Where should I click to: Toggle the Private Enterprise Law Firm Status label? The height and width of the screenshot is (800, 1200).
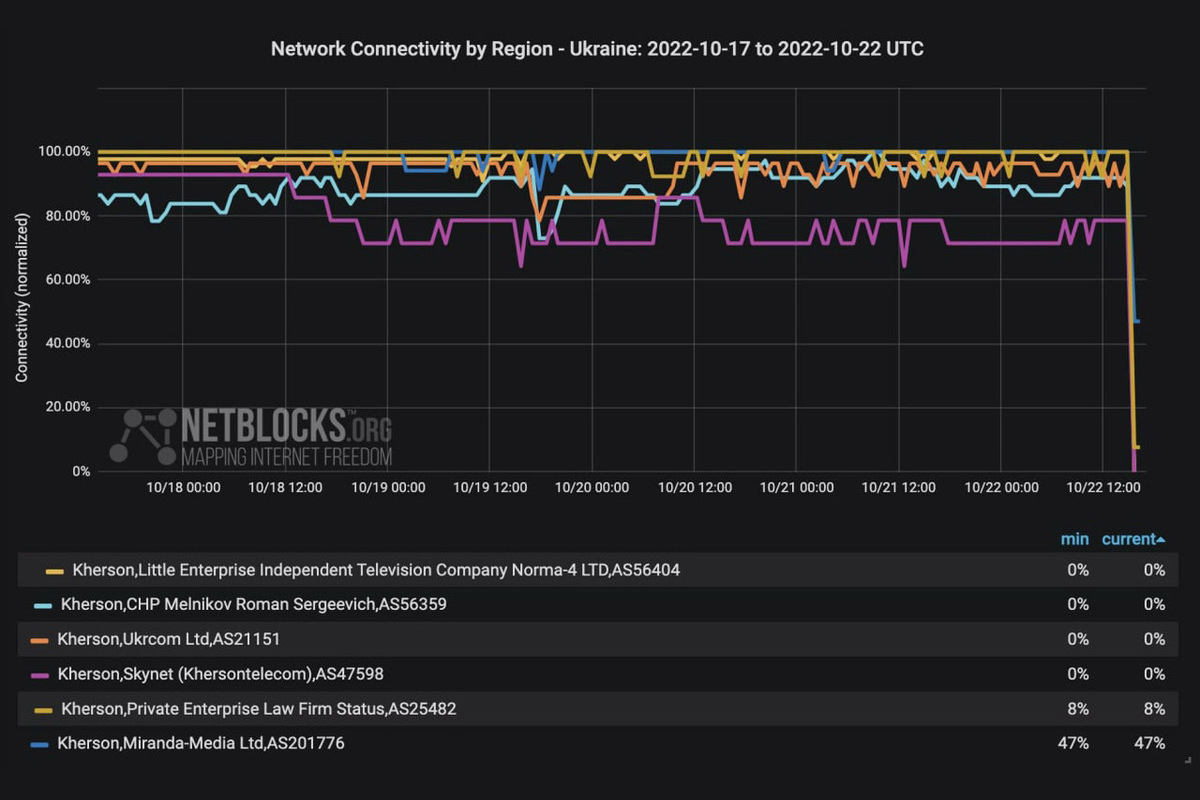[x=260, y=710]
